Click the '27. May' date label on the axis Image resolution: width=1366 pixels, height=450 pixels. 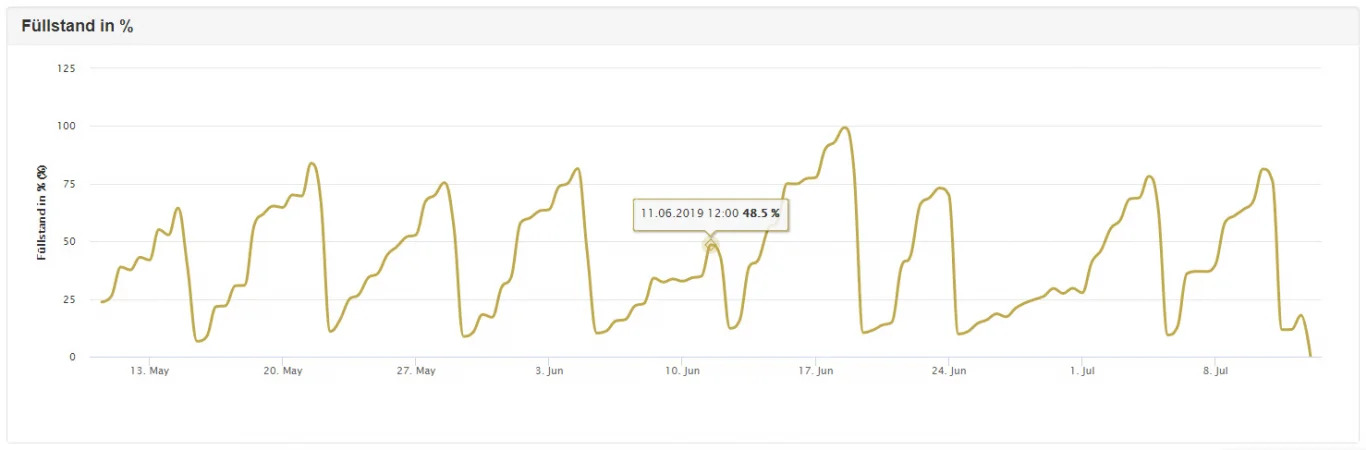pos(416,371)
